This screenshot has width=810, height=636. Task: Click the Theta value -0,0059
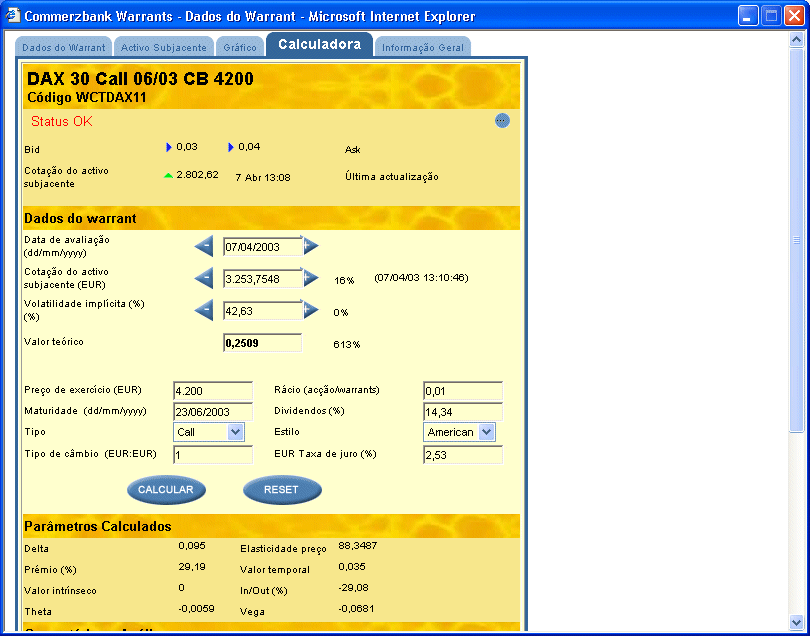196,609
